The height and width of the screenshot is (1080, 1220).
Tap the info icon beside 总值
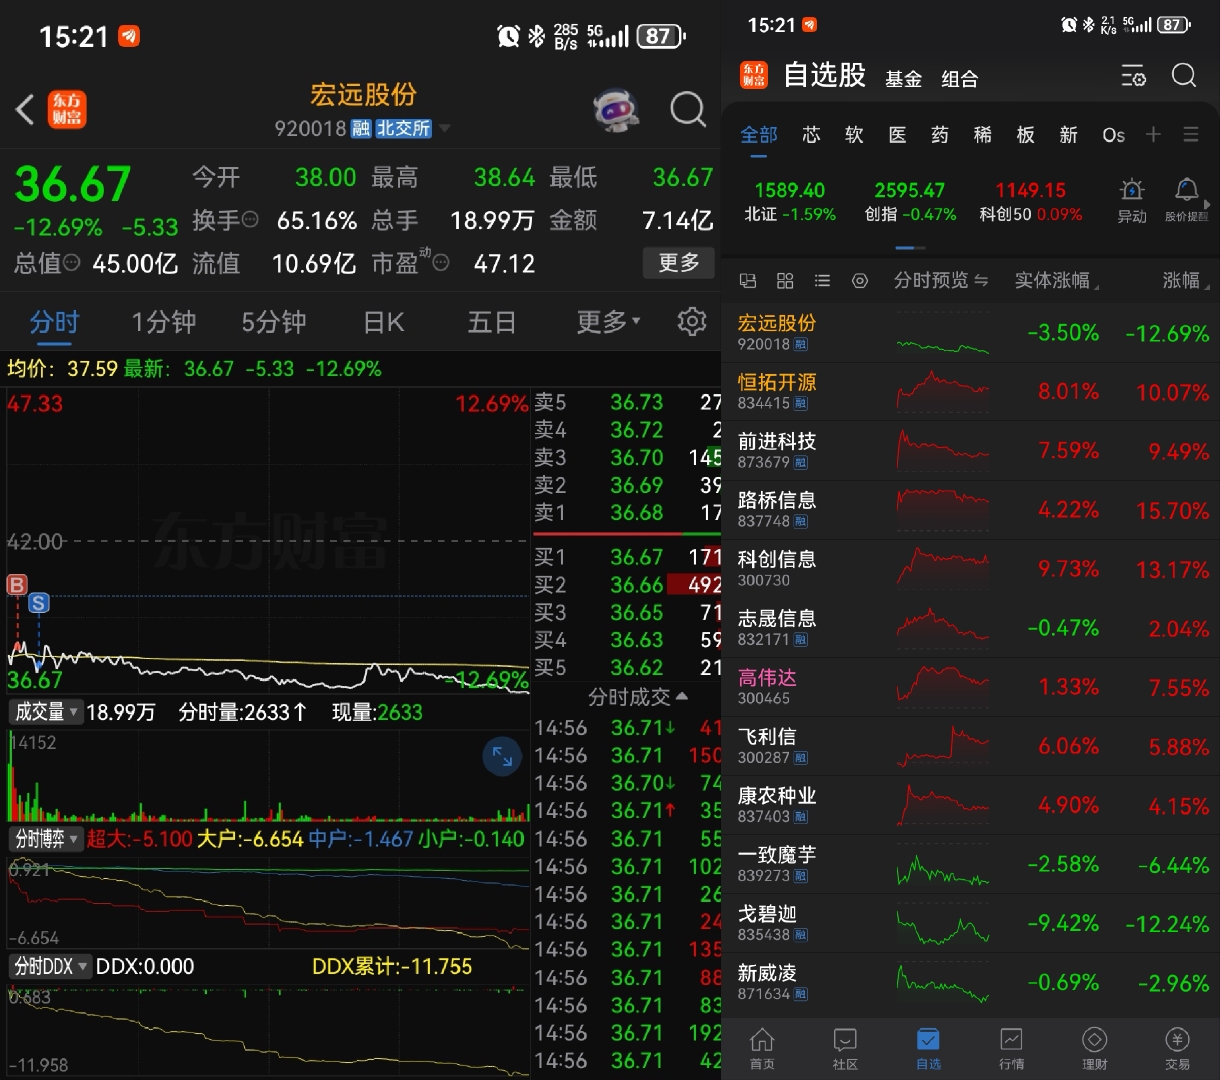[x=72, y=263]
